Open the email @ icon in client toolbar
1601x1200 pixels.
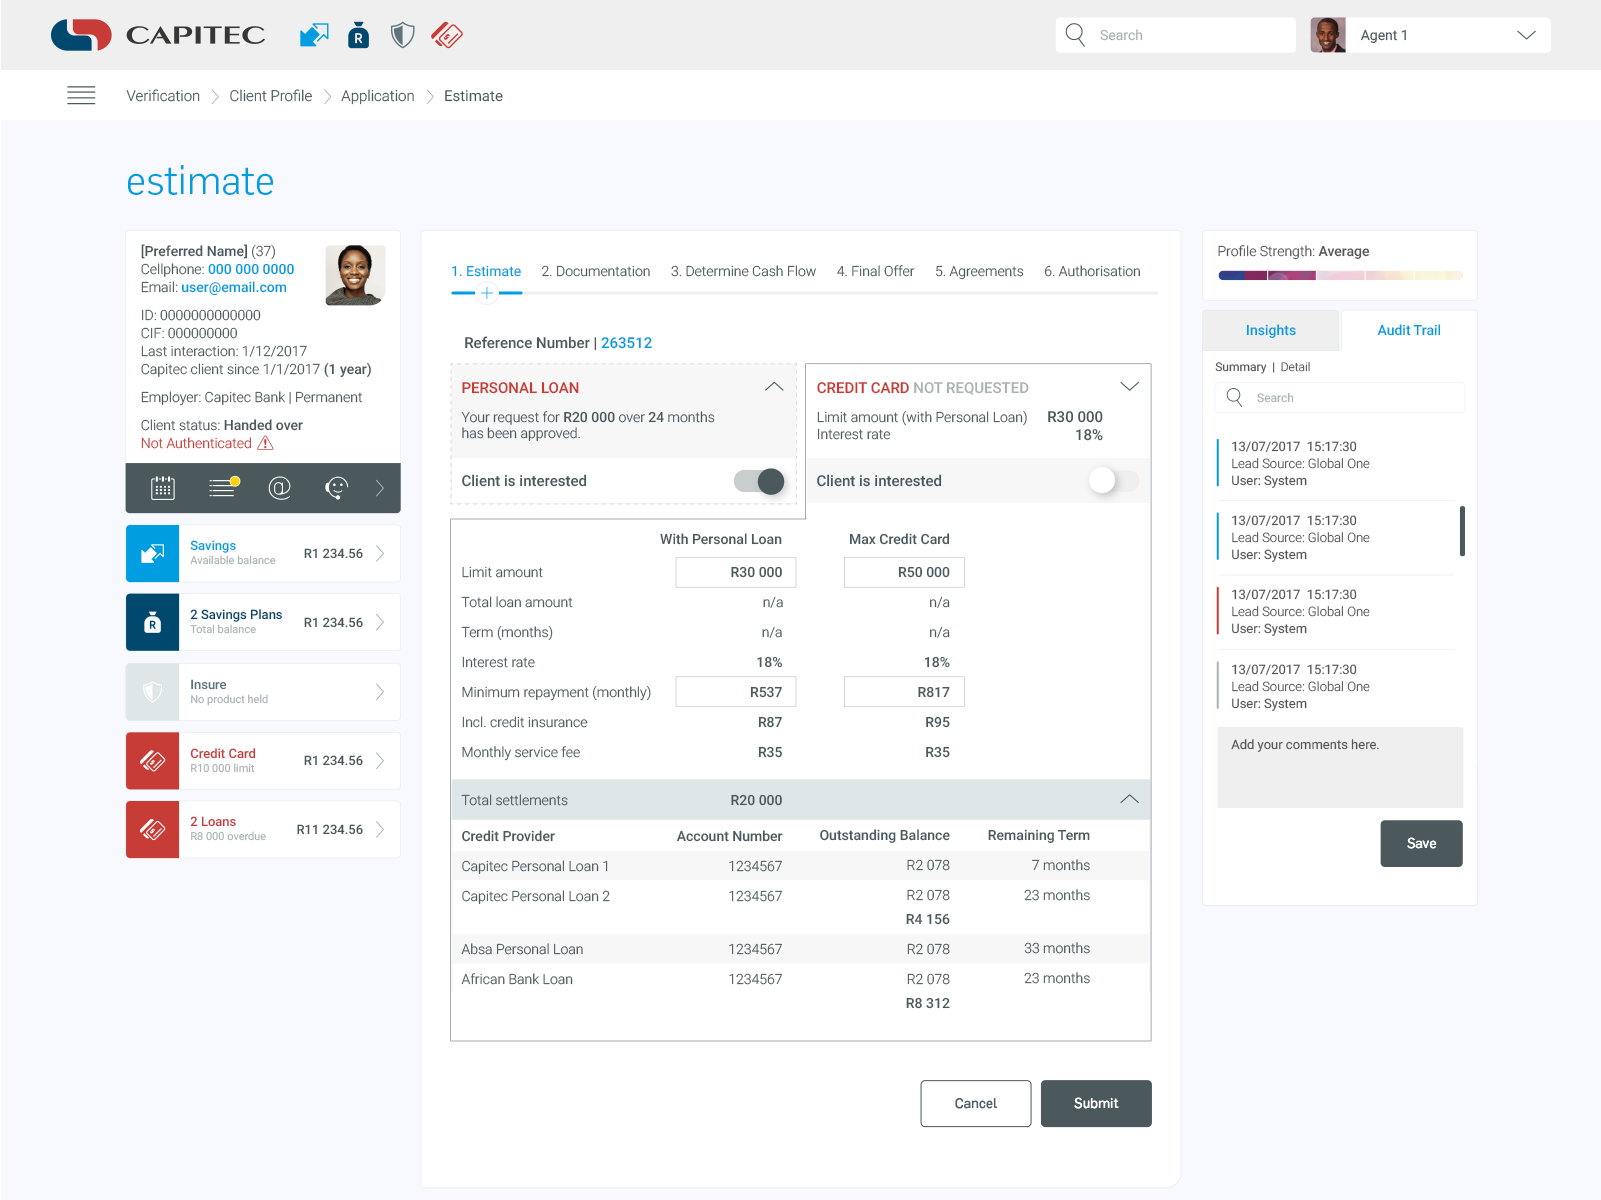click(280, 488)
